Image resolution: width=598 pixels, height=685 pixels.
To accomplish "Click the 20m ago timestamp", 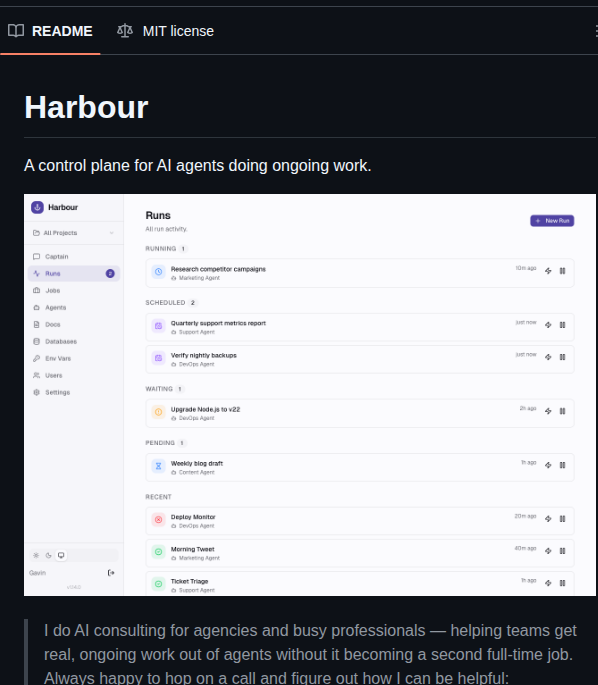I will 525,516.
